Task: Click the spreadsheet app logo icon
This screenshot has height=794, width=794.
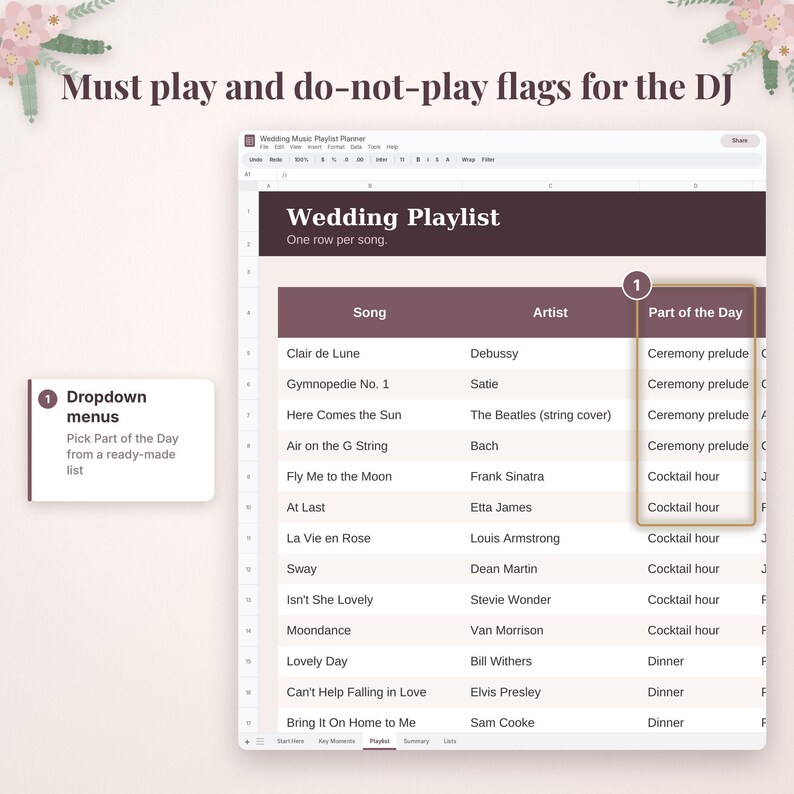Action: tap(249, 140)
